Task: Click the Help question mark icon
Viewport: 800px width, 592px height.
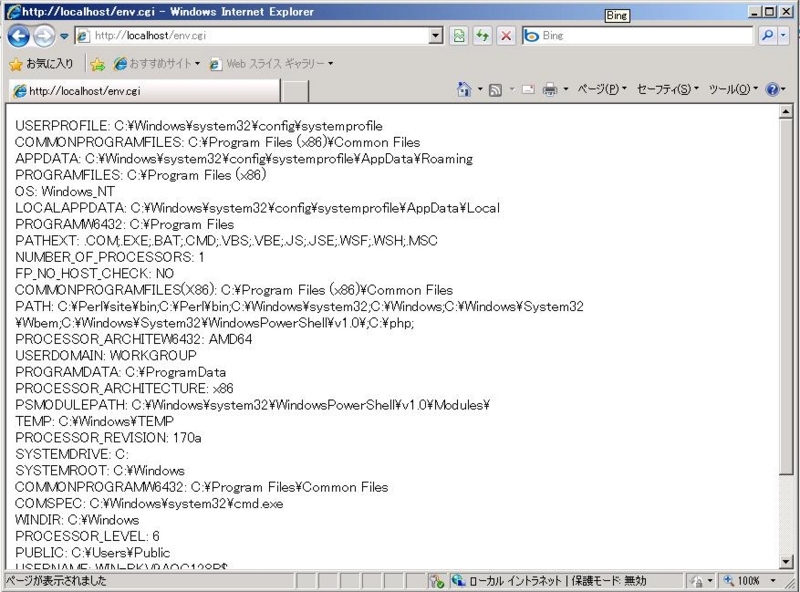Action: tap(770, 88)
